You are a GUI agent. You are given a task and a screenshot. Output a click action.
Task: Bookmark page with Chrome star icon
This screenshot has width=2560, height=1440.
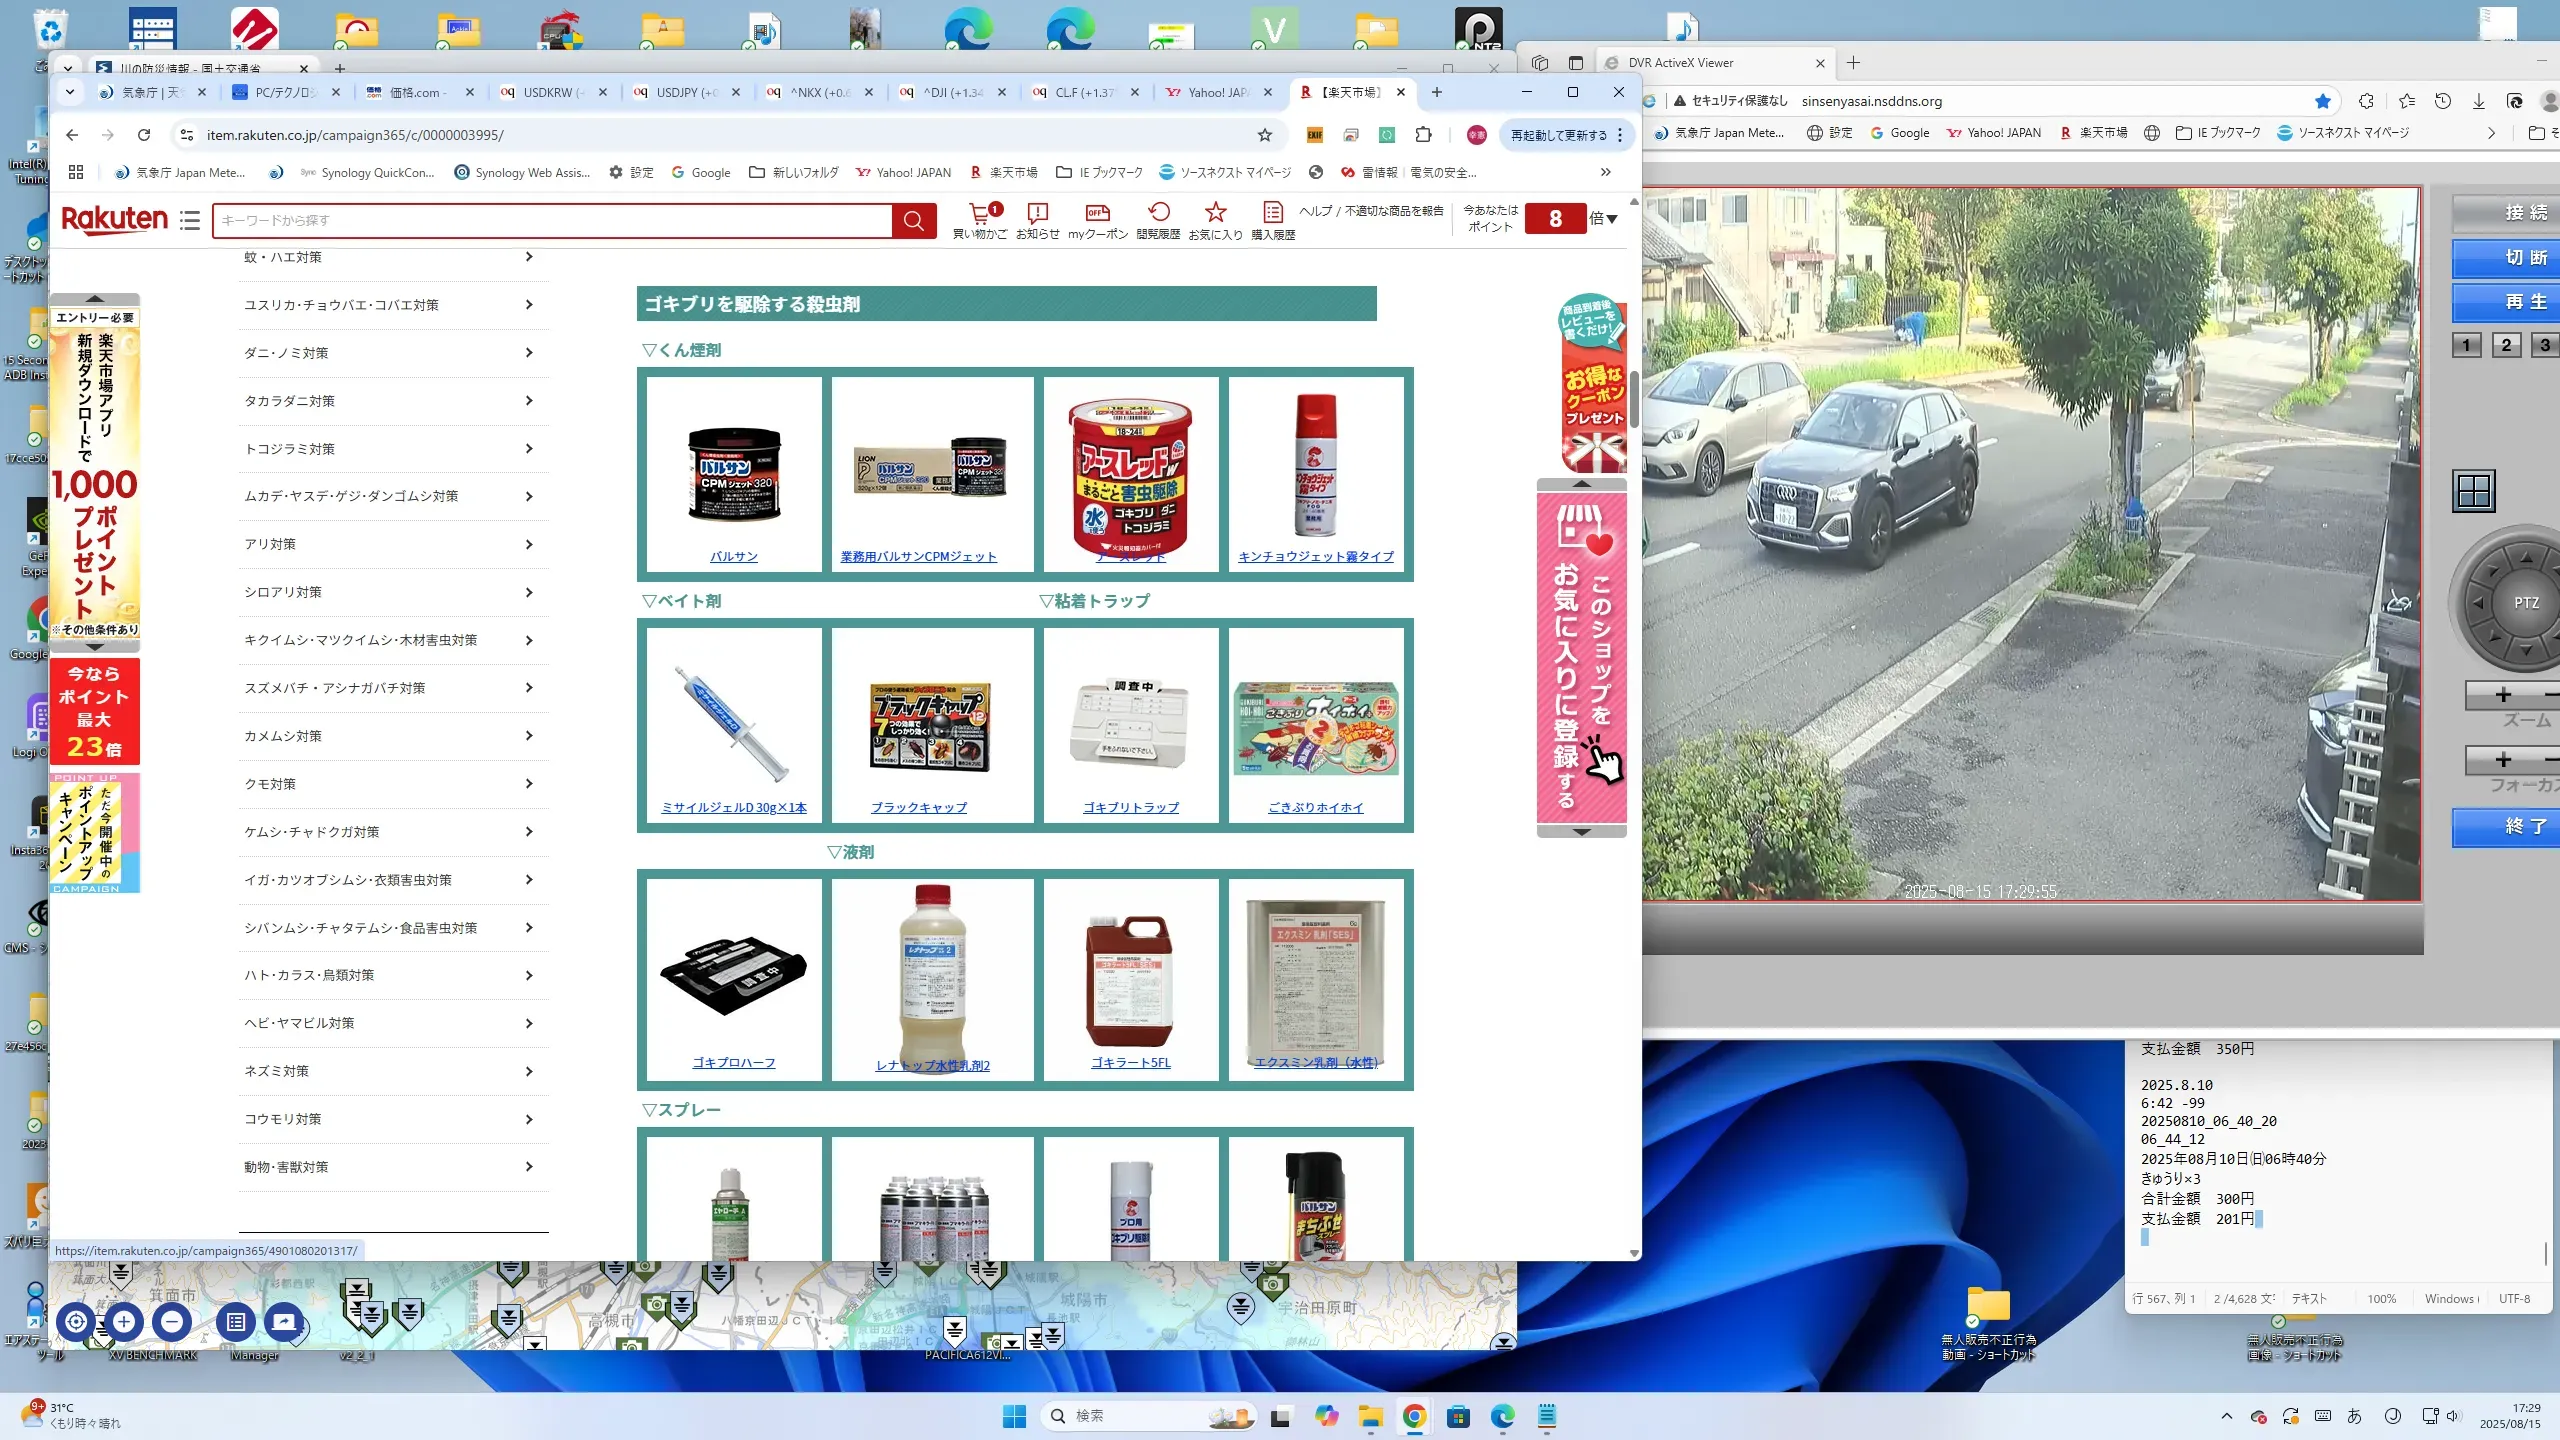(1265, 135)
